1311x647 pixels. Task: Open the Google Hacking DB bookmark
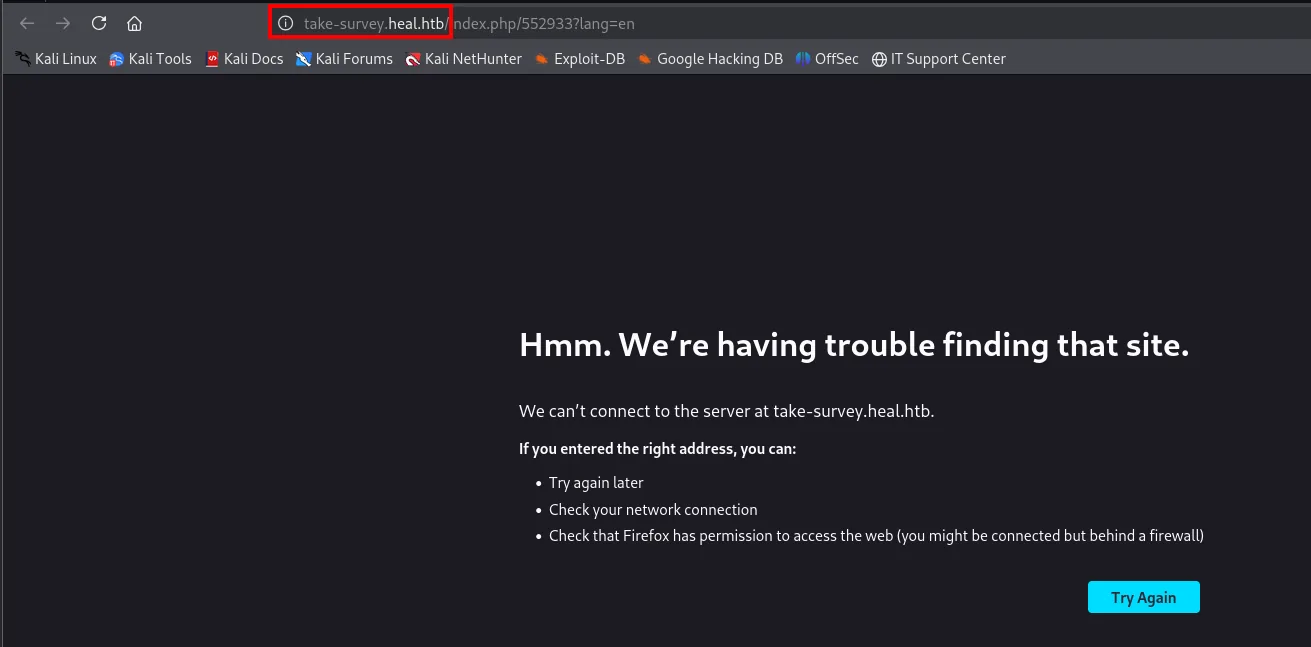[710, 59]
